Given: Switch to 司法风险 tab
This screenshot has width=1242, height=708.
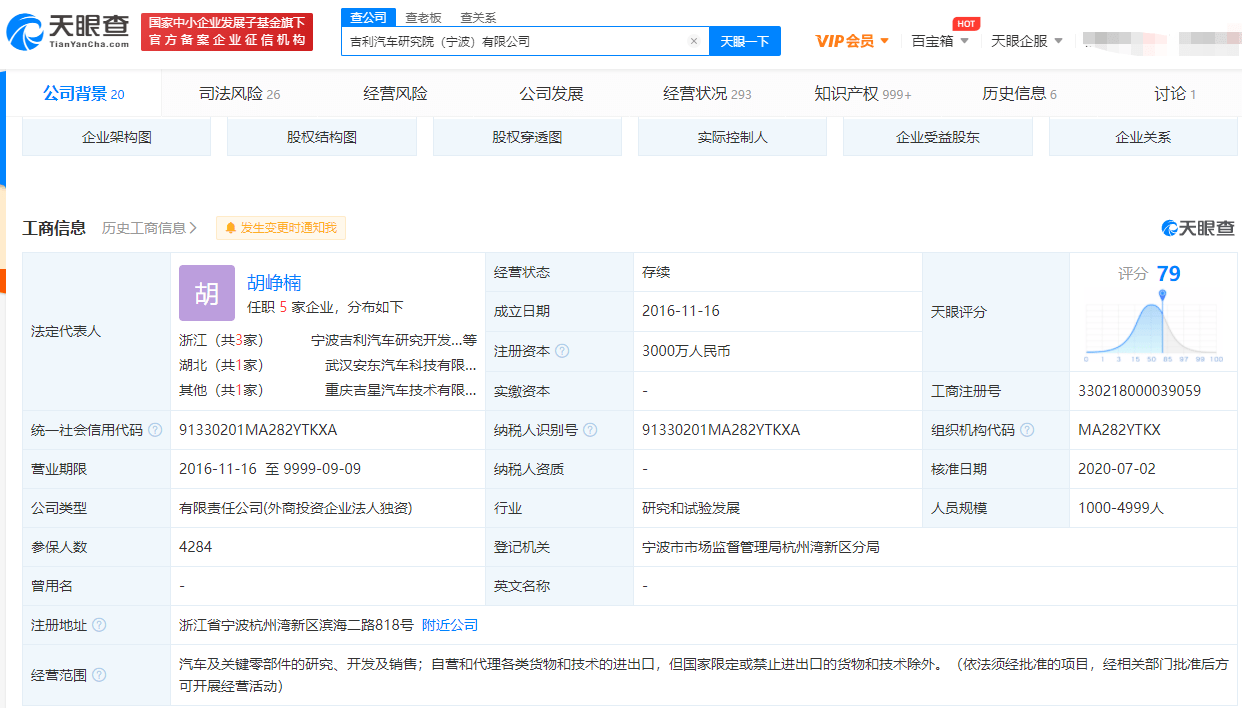Looking at the screenshot, I should pyautogui.click(x=240, y=94).
